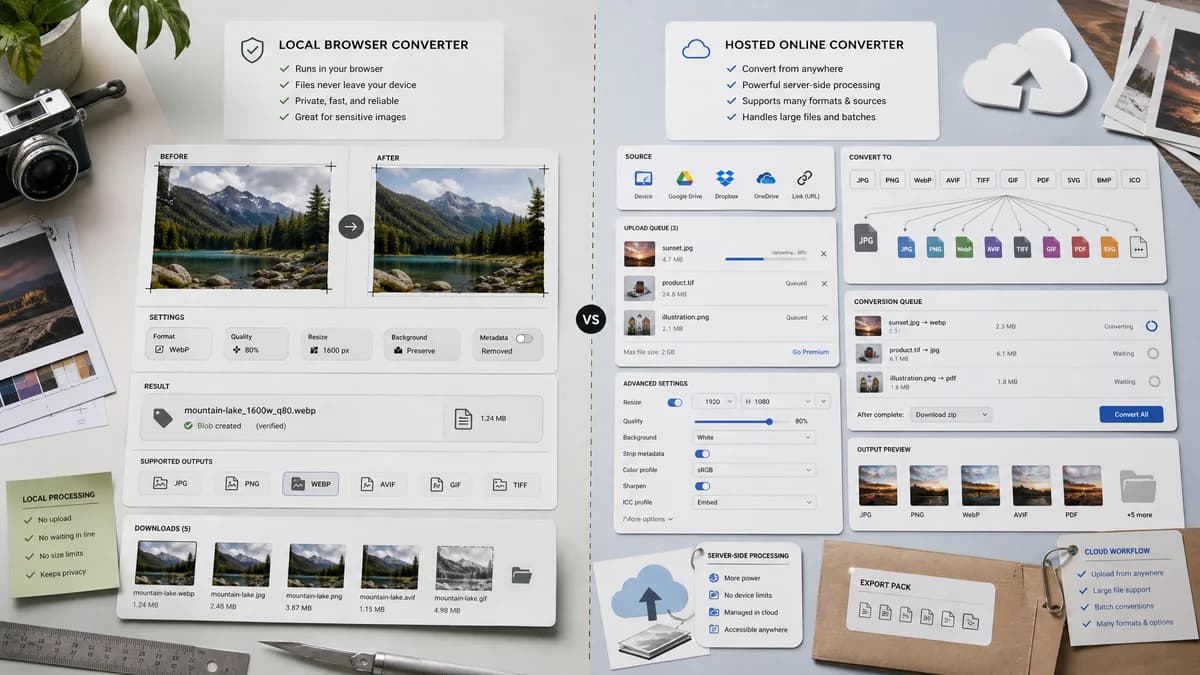Open mountain-lake.gif download thumbnail
Screen dimensions: 1200x675
[x=464, y=568]
